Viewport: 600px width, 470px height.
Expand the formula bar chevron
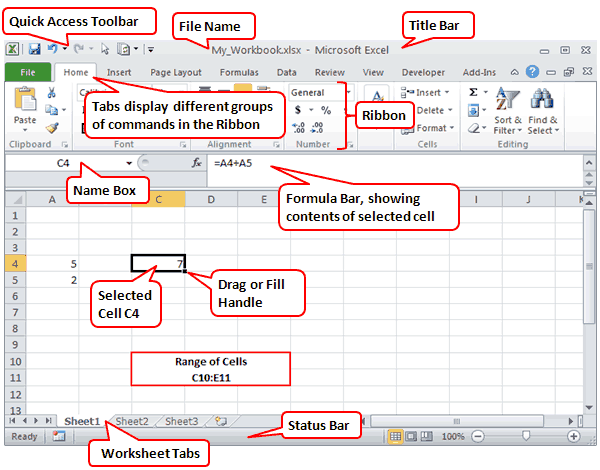pyautogui.click(x=589, y=163)
